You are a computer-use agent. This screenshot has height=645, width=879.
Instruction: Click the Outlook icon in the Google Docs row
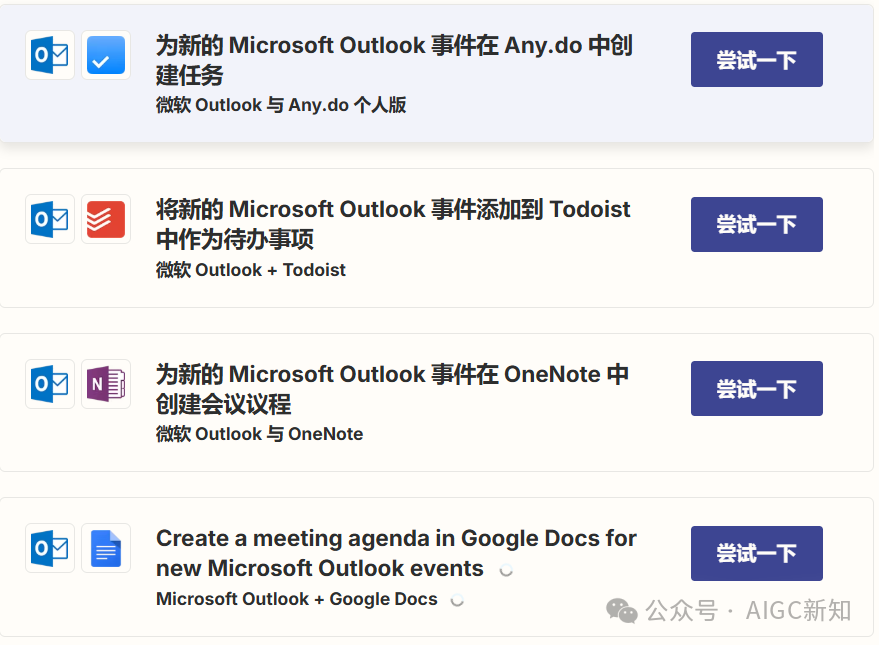[x=50, y=548]
